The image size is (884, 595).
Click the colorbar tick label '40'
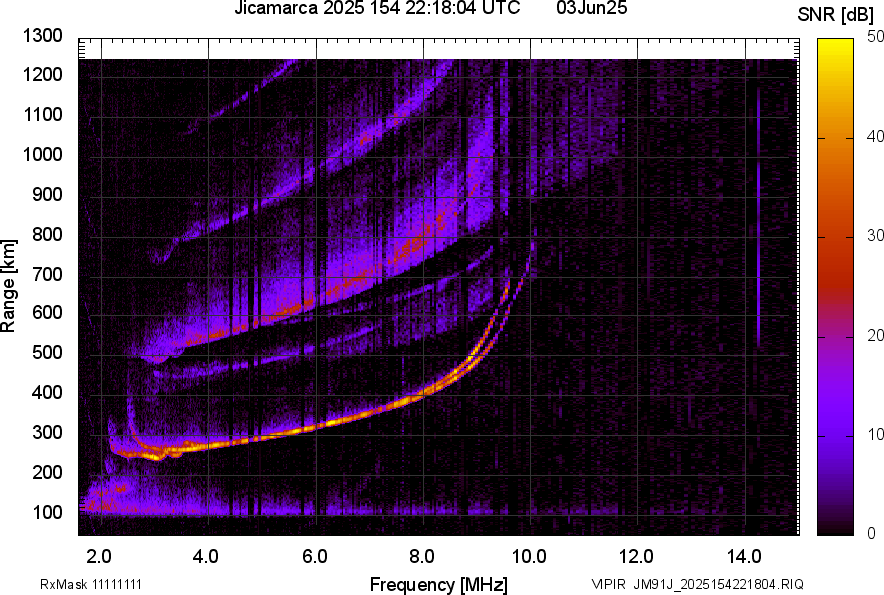[876, 136]
